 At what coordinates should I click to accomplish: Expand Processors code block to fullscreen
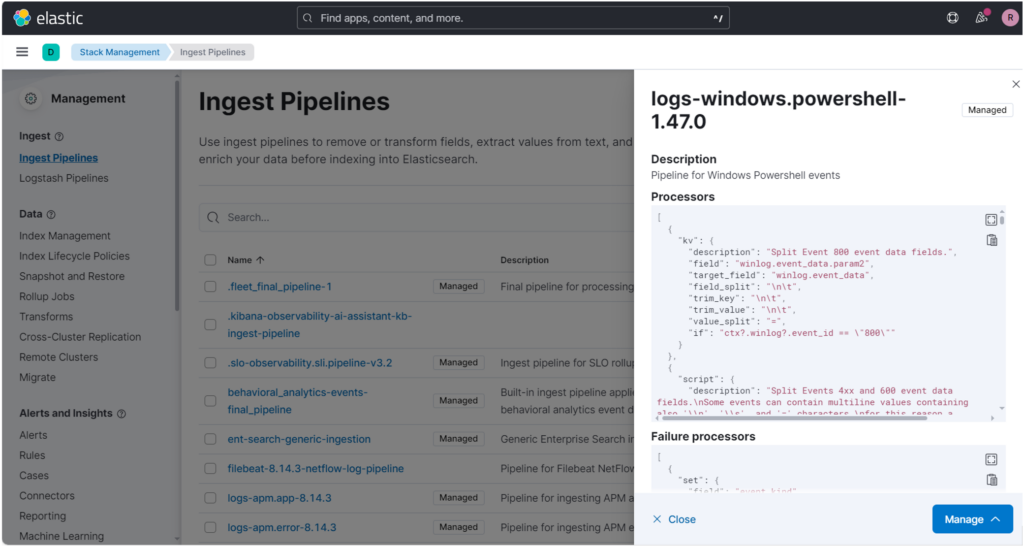click(x=991, y=219)
